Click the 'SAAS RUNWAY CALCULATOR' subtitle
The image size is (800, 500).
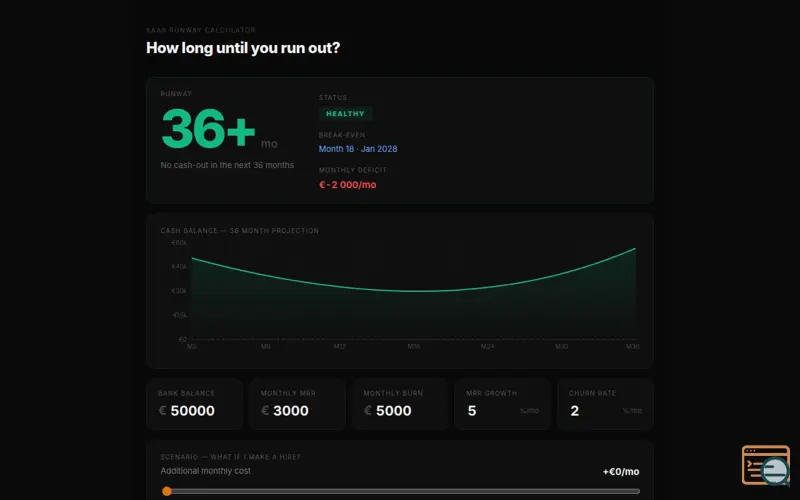coord(201,30)
